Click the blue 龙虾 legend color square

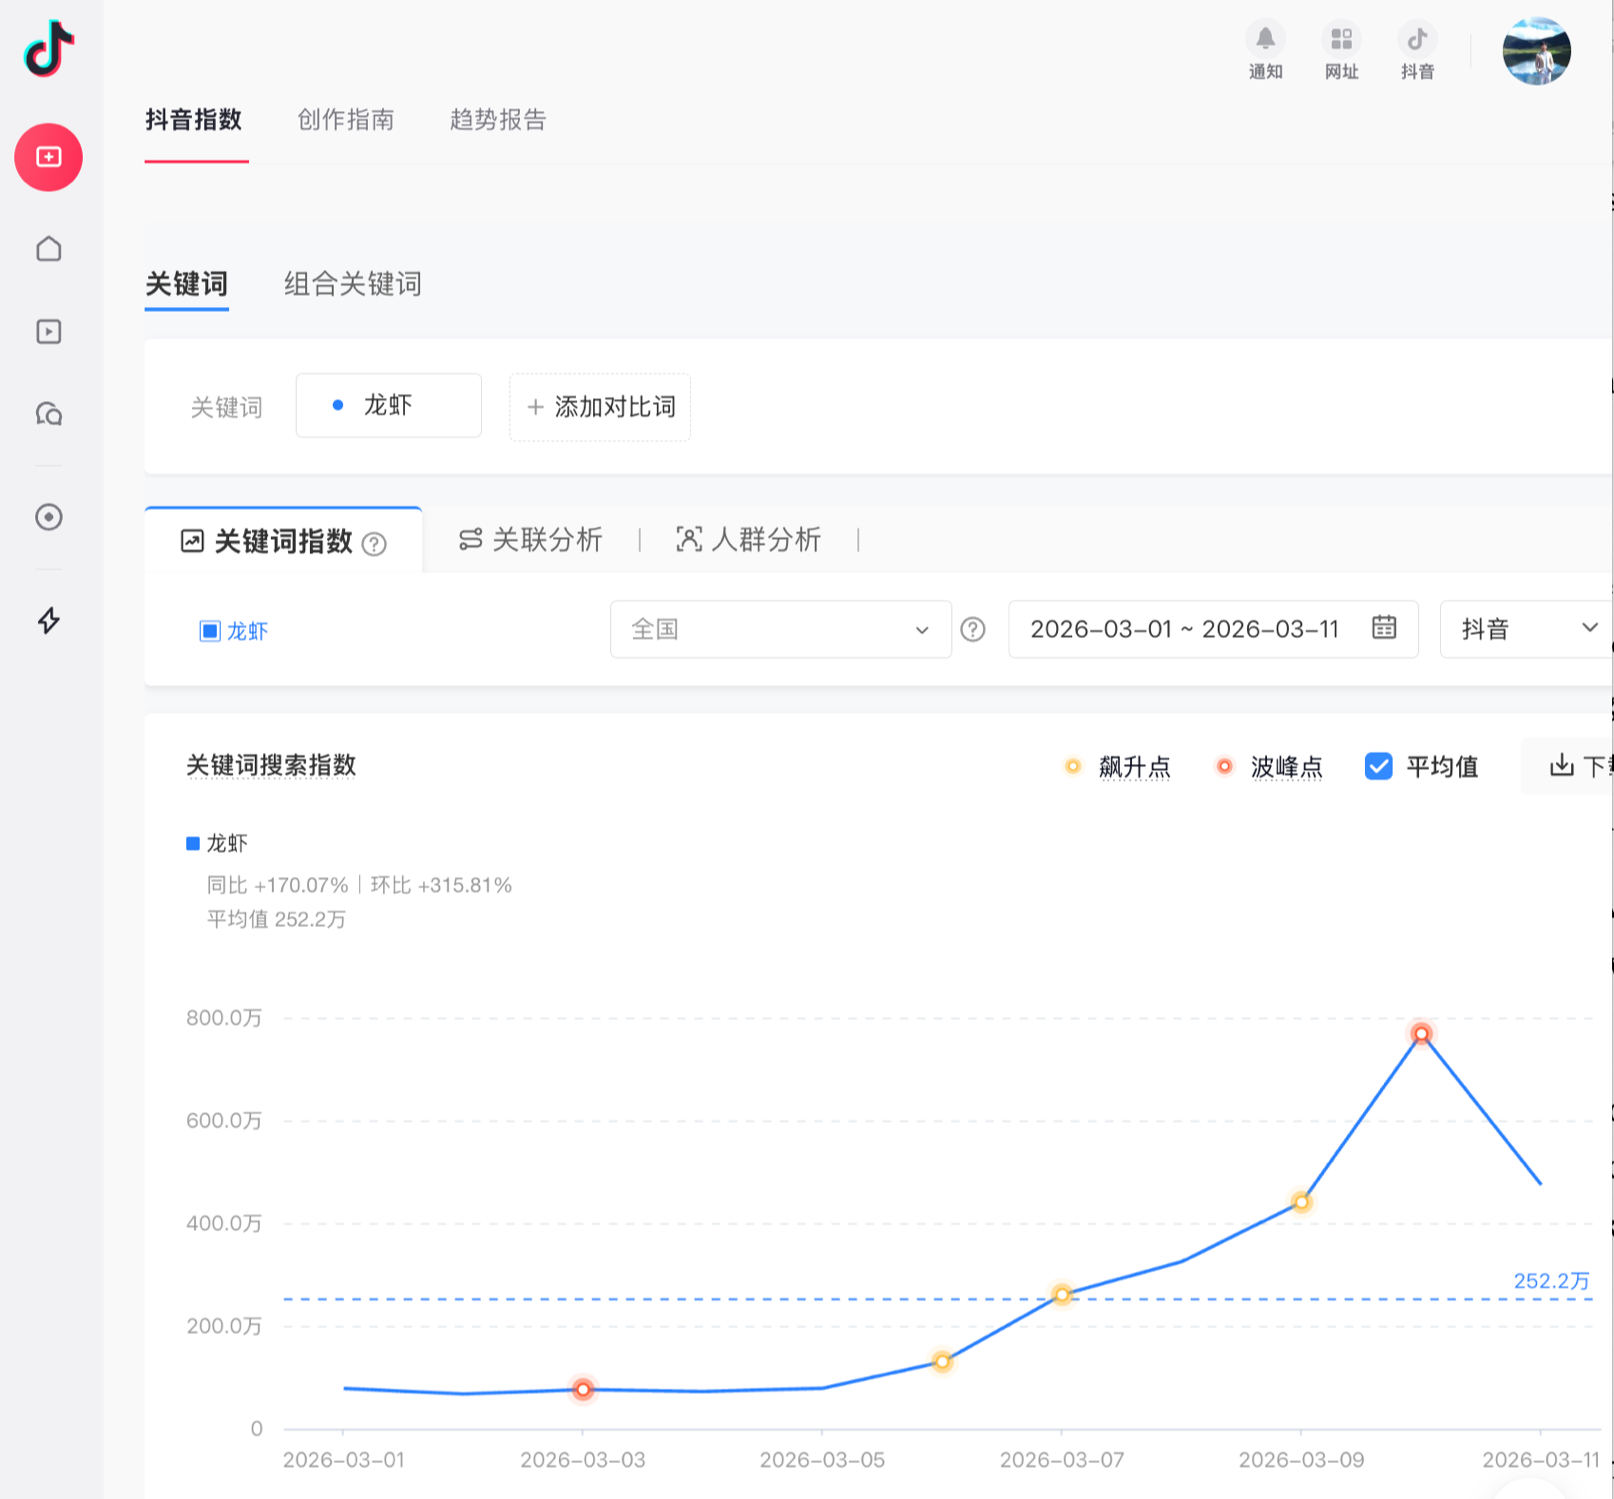(193, 843)
